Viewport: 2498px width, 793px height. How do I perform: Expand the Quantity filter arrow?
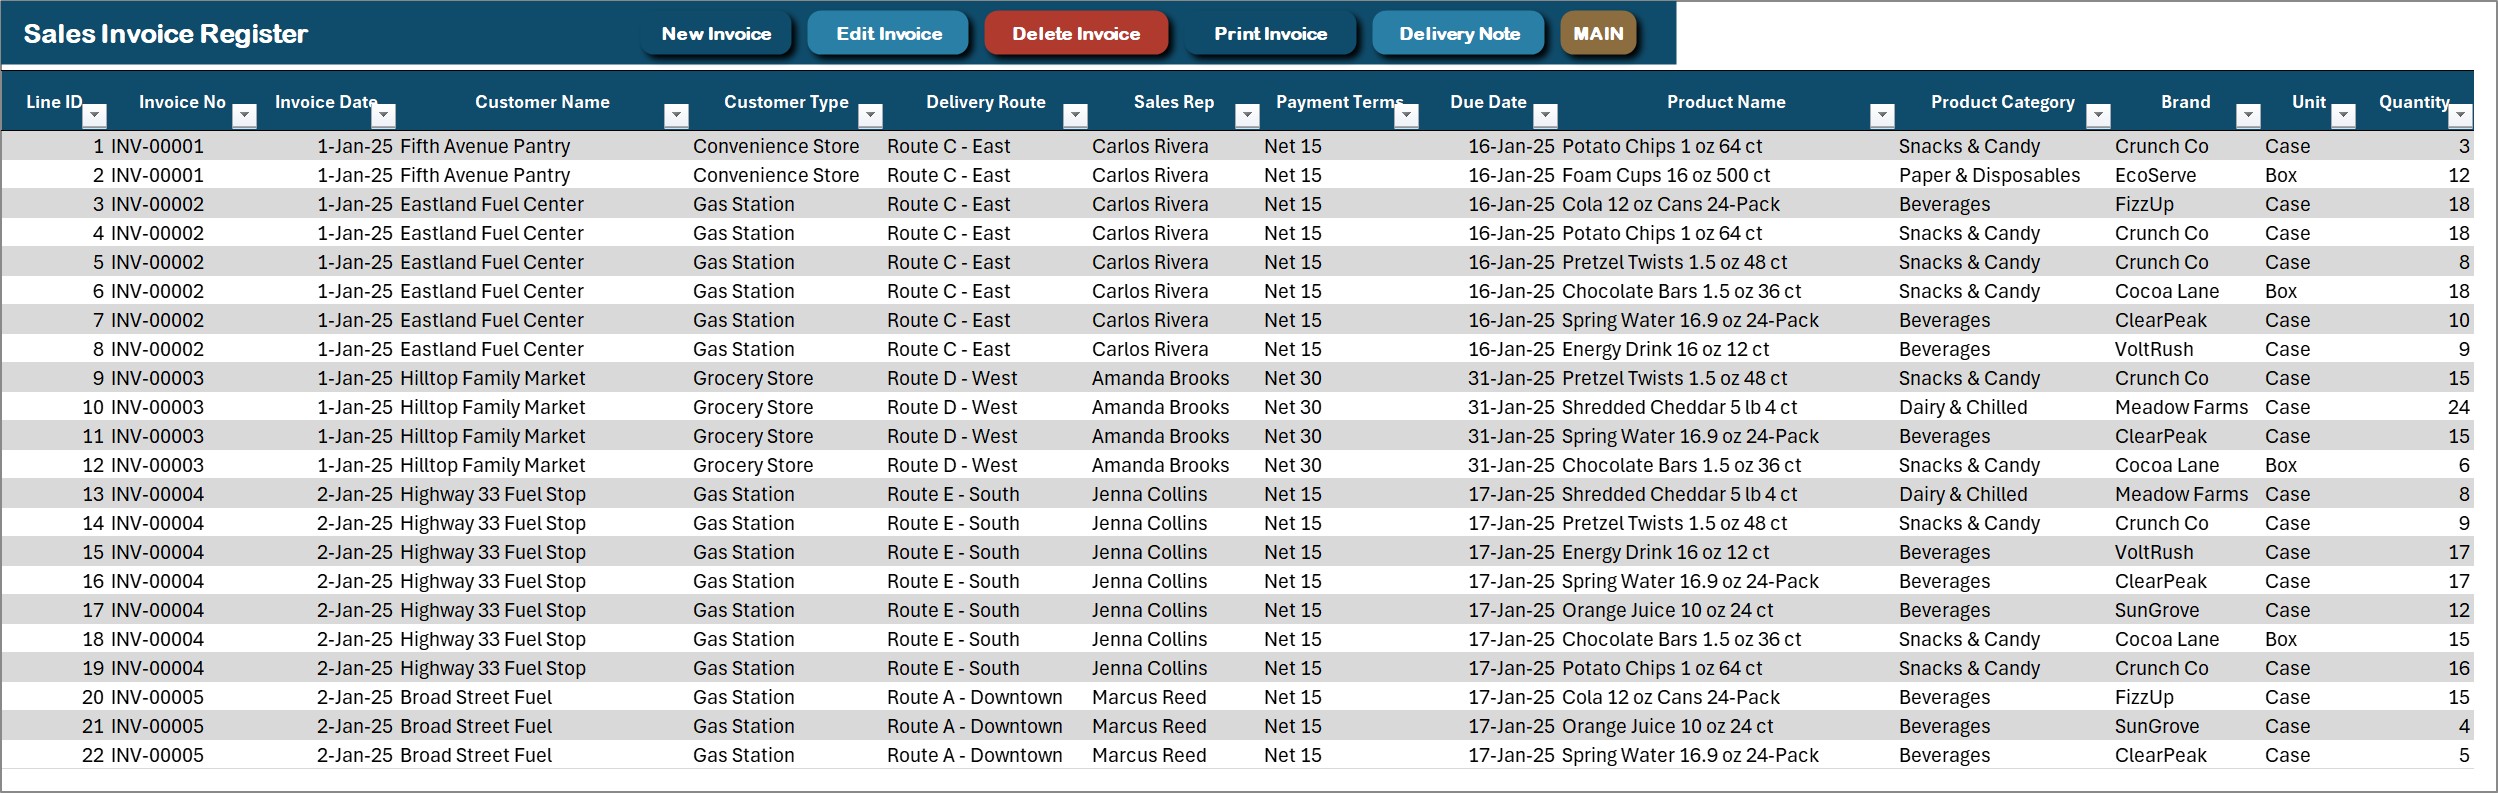[2460, 116]
